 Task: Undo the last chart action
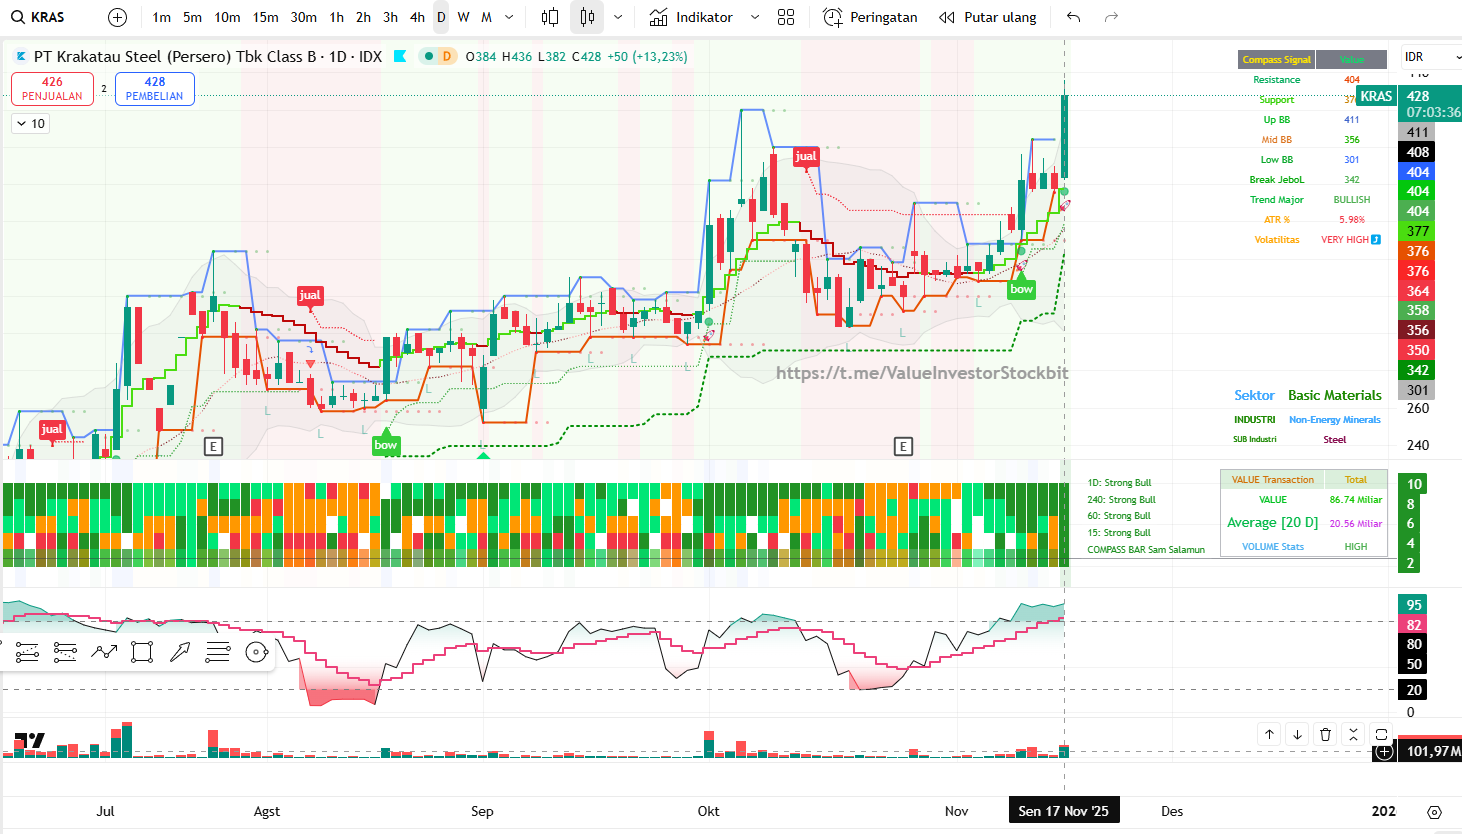coord(1074,17)
